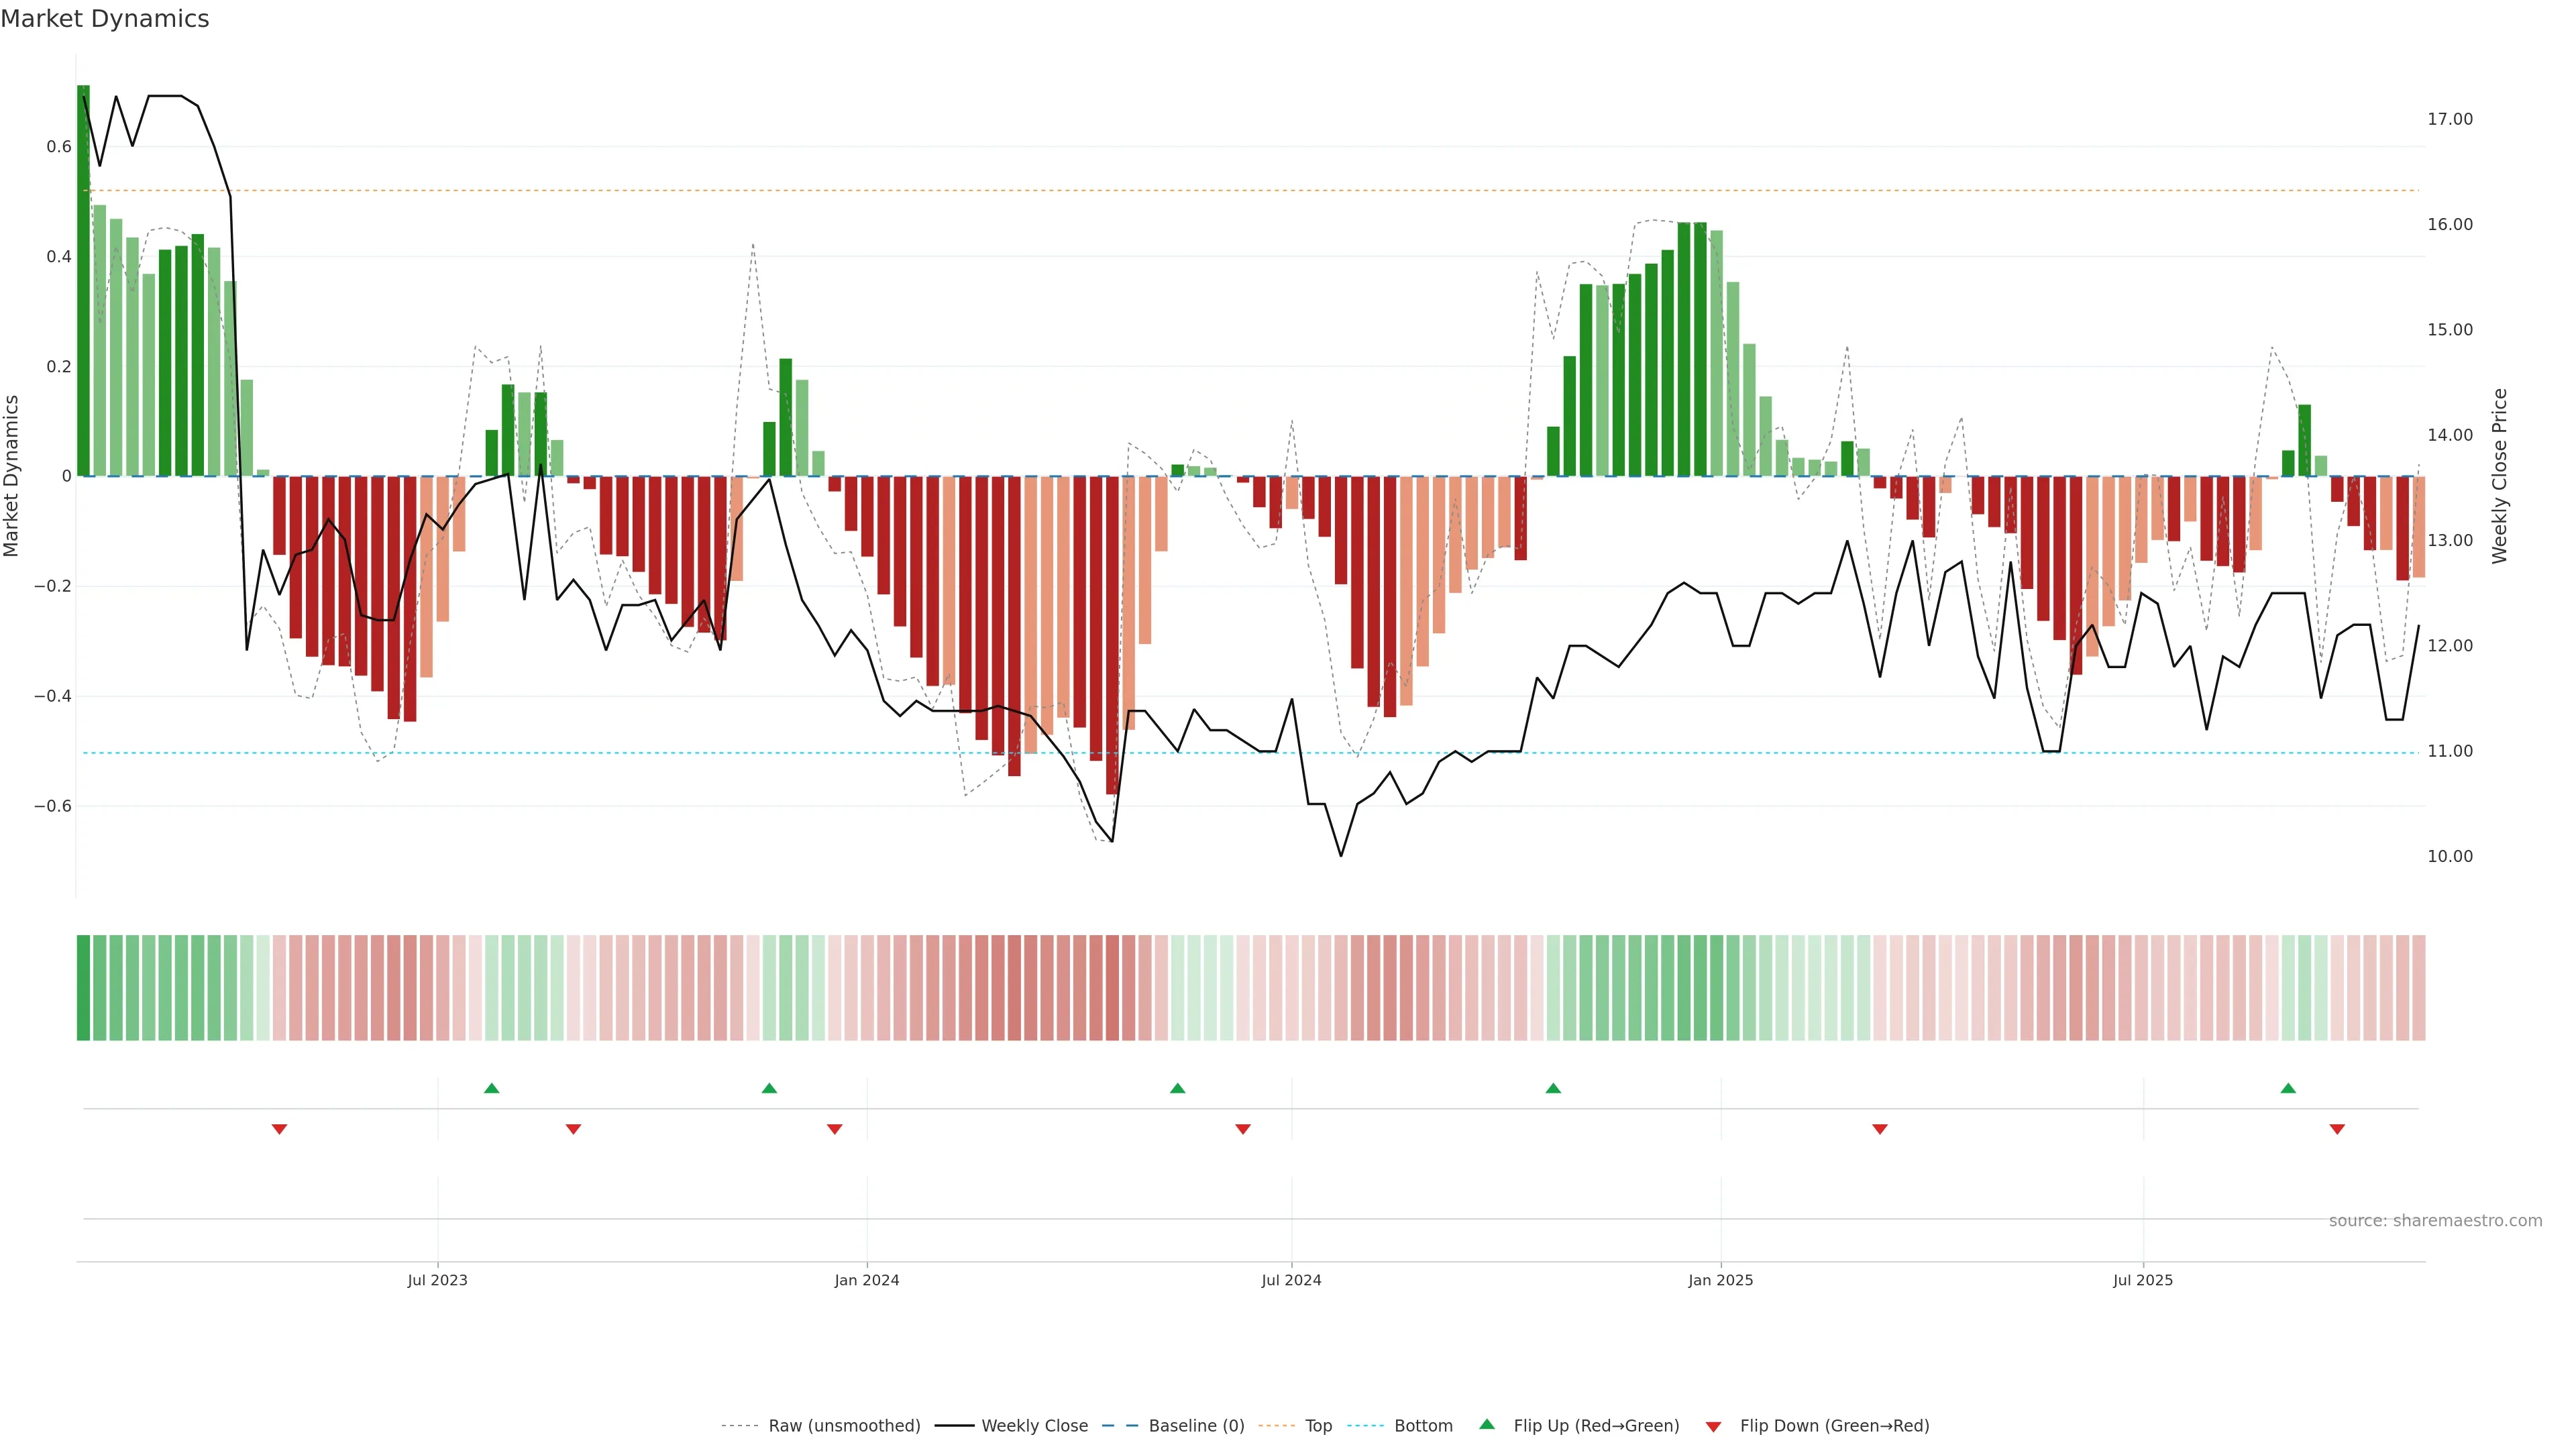Click the Flip Down red triangle legend icon
2576x1449 pixels.
(1713, 1426)
